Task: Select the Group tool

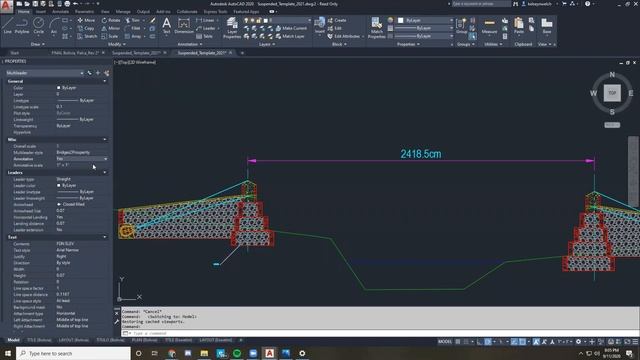Action: [461, 26]
